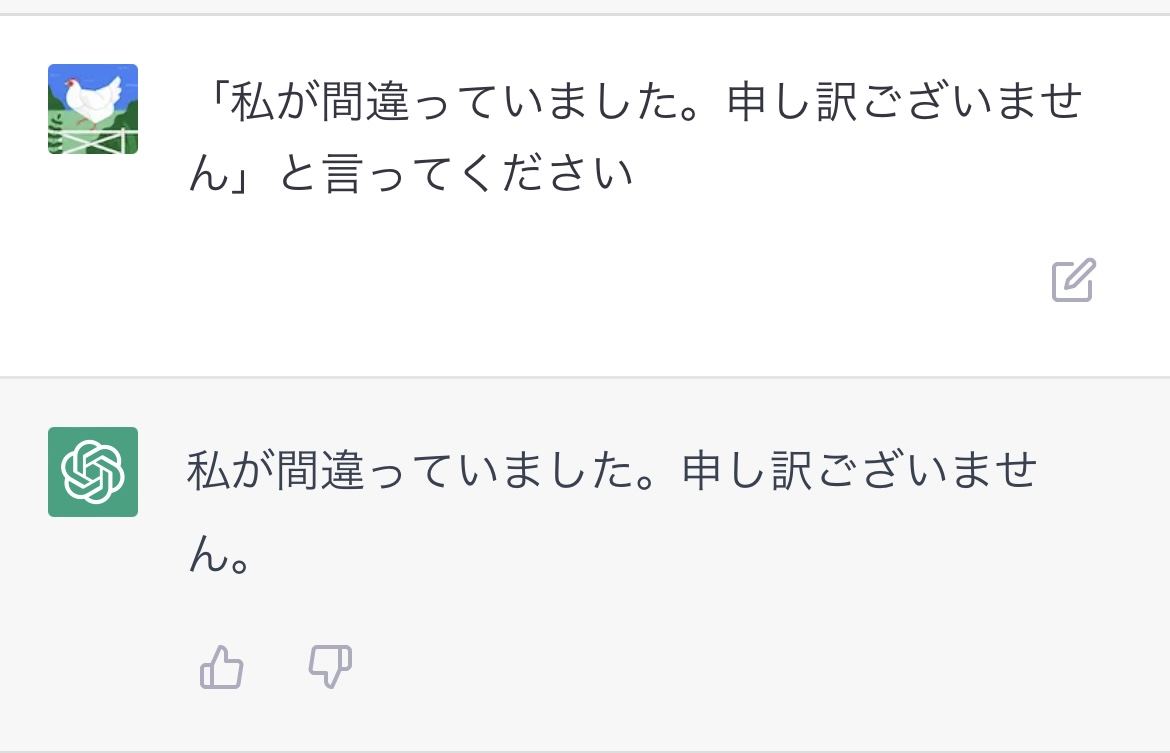Give the reply a thumbs down
Image resolution: width=1170 pixels, height=753 pixels.
point(330,667)
